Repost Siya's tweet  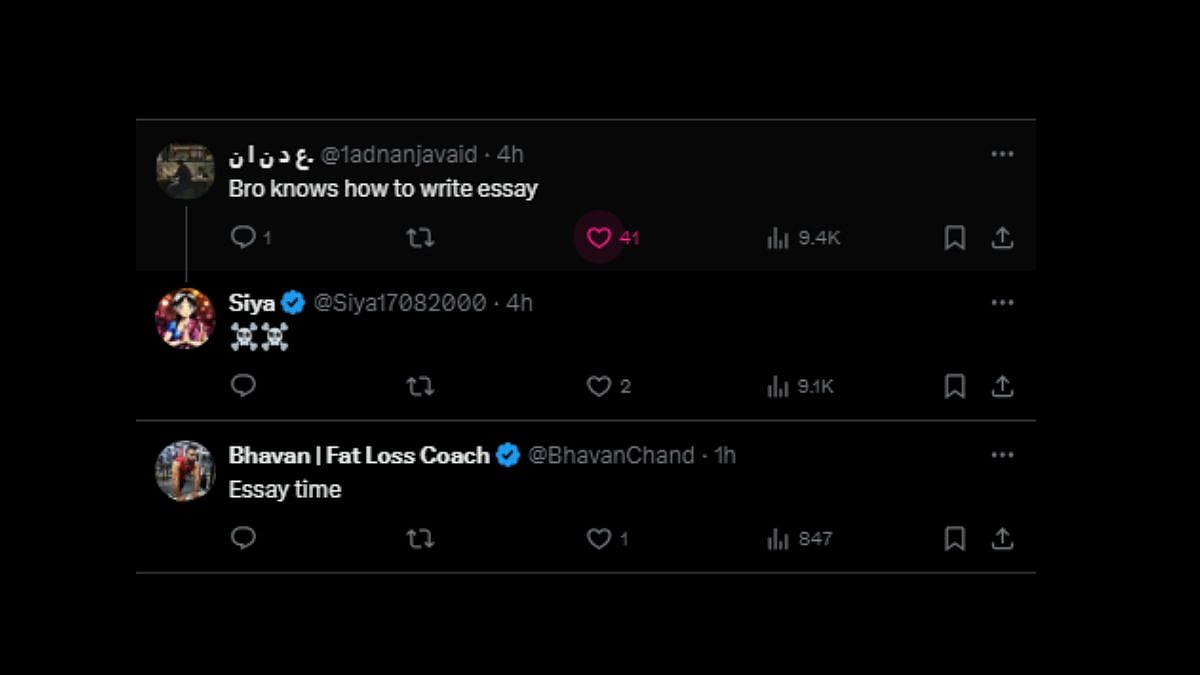click(420, 386)
